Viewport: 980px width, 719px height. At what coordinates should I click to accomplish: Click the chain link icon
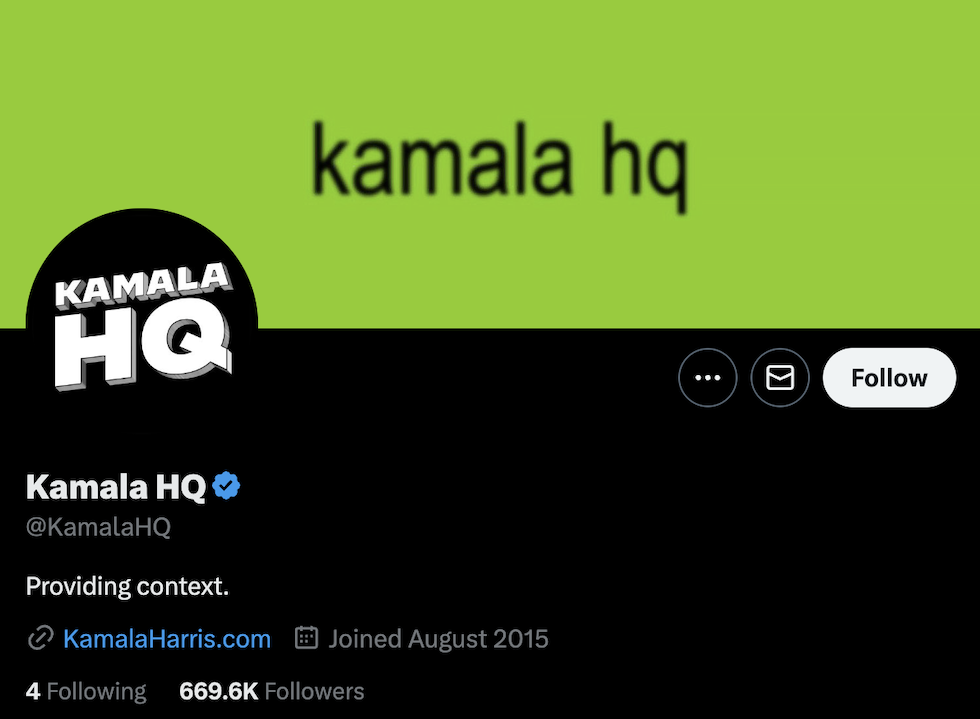pos(40,638)
